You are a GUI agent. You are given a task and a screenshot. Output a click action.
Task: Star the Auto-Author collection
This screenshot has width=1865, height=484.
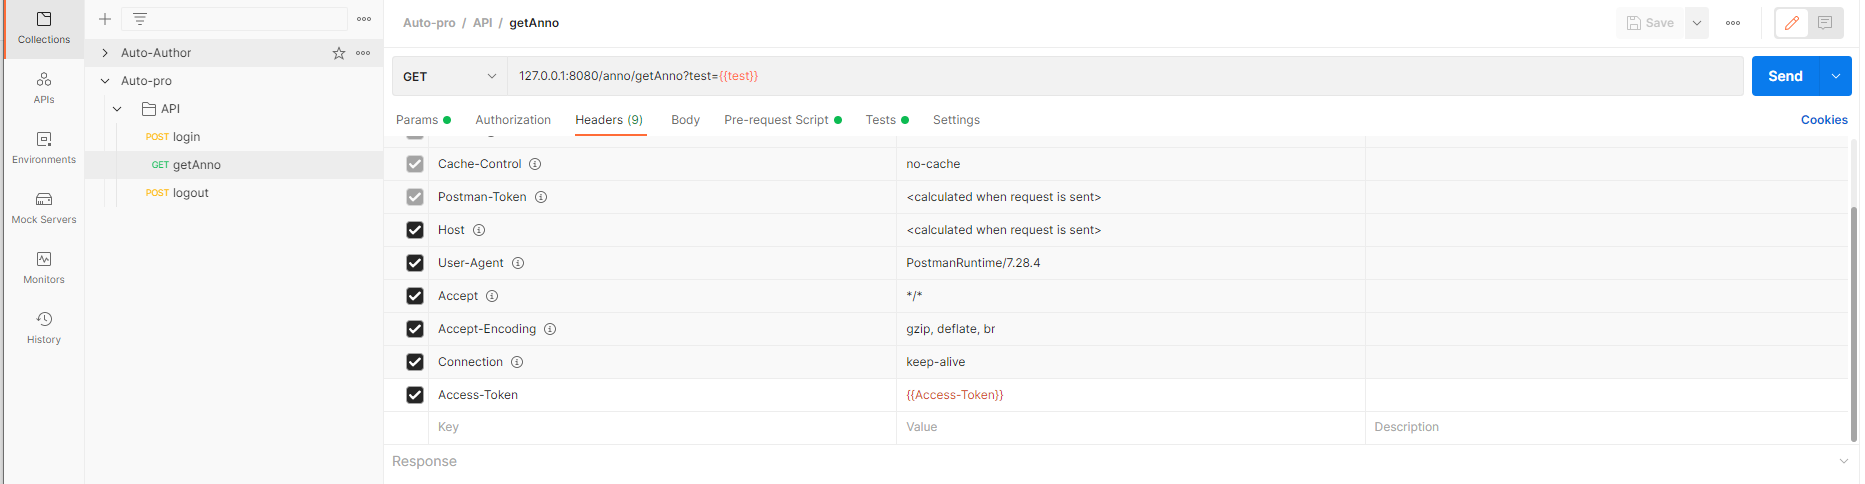point(339,53)
